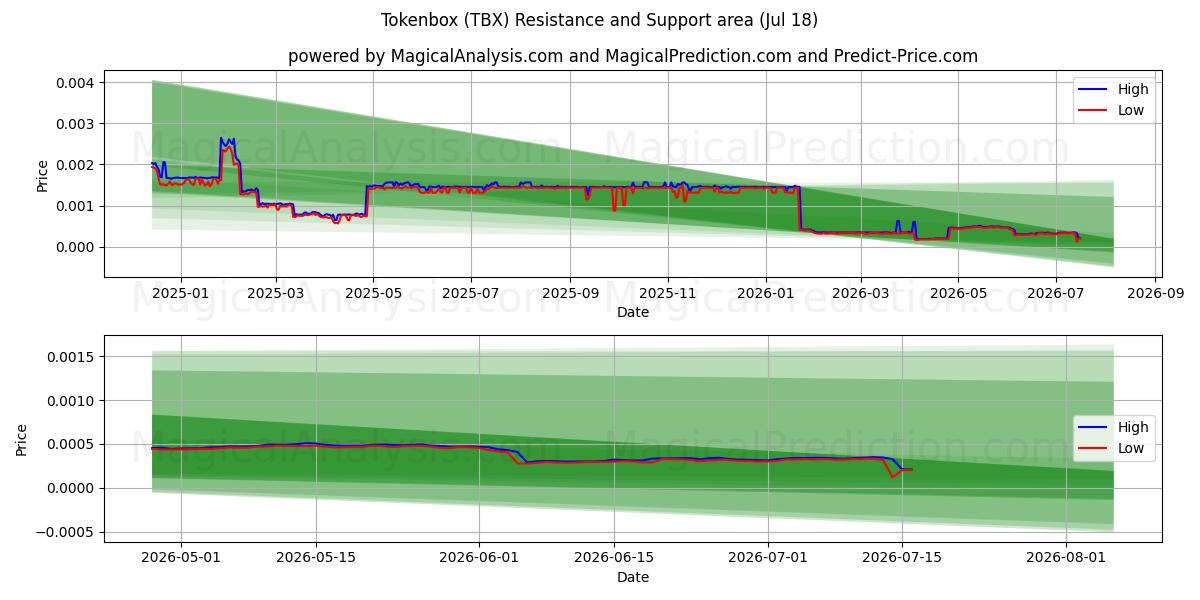Click the '2026-05-15' tick label in the bottom chart

(x=316, y=558)
